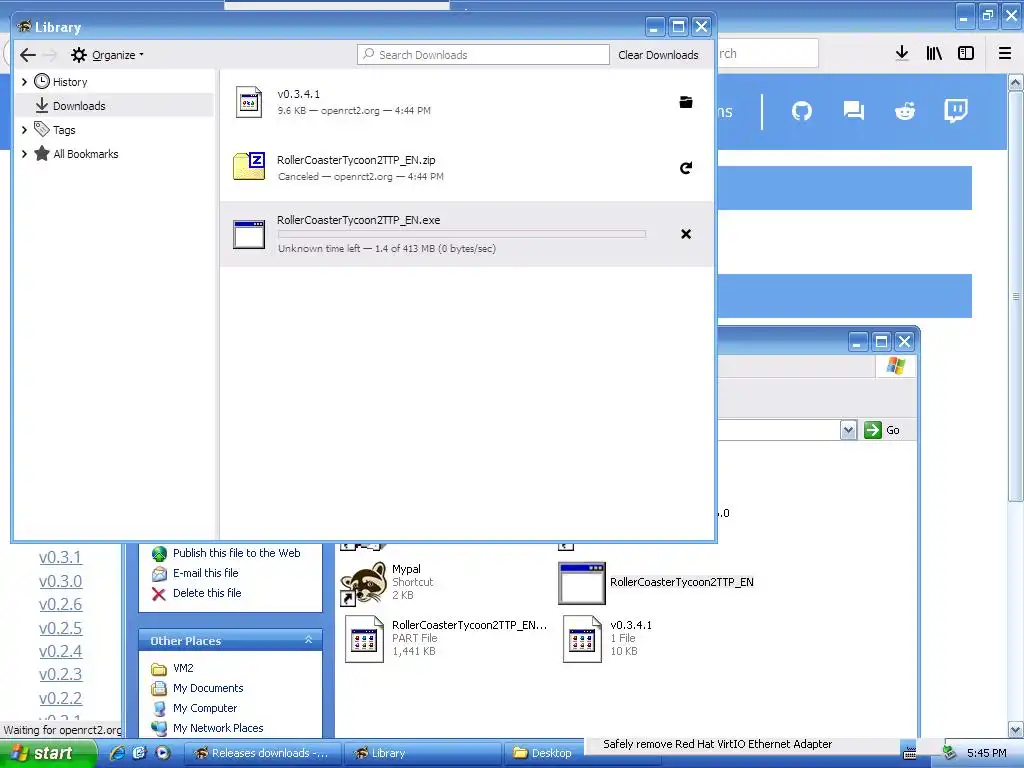The image size is (1024, 768).
Task: Open the Explorer address bar dropdown
Action: (848, 430)
